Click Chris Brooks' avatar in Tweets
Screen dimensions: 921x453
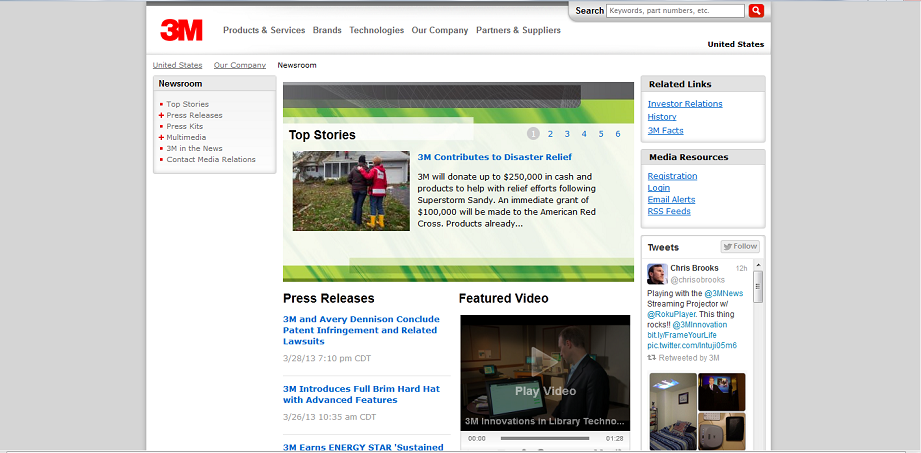point(657,274)
